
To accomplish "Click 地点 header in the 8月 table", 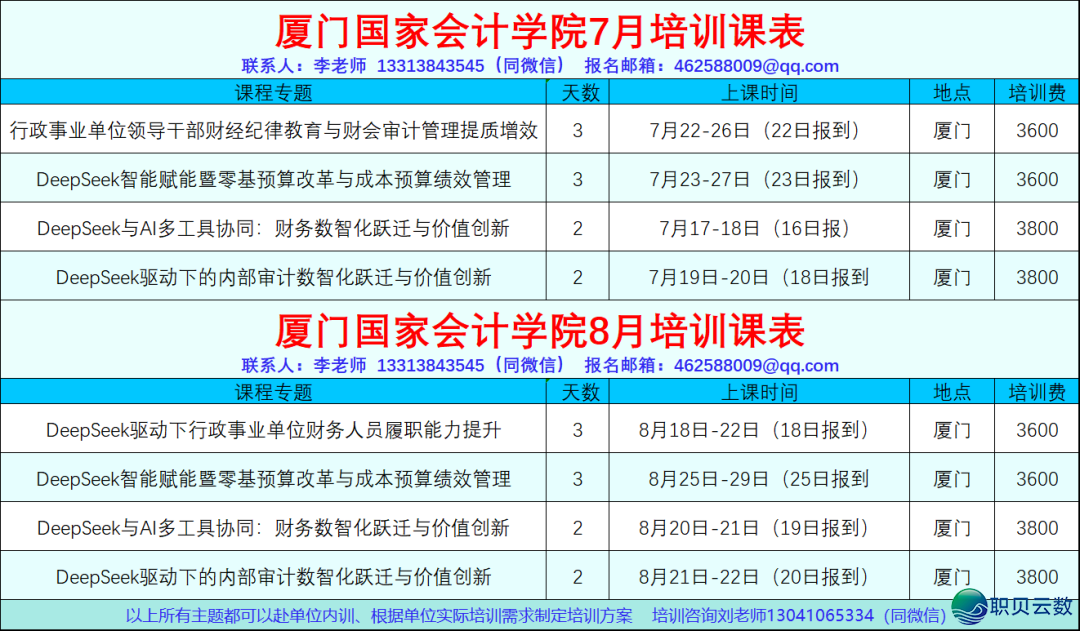I will pyautogui.click(x=952, y=392).
